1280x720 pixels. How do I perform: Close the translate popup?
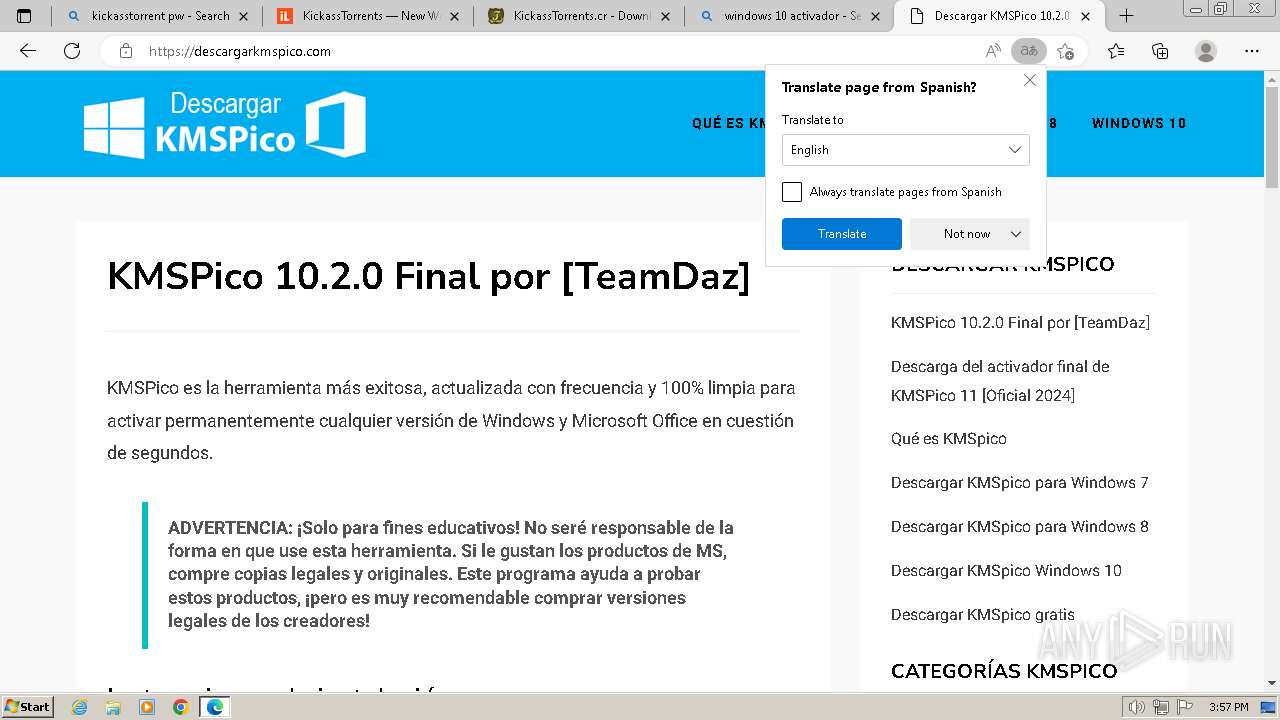coord(1030,80)
